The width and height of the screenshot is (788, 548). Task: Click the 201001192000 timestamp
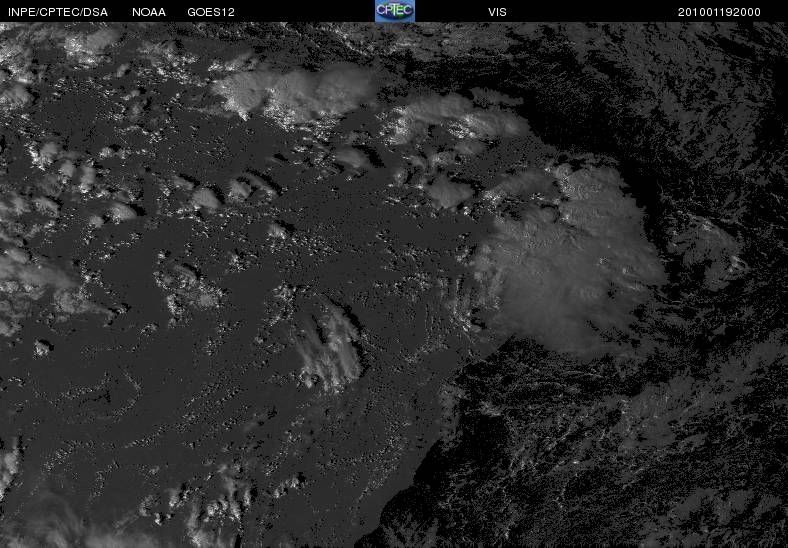click(x=719, y=12)
